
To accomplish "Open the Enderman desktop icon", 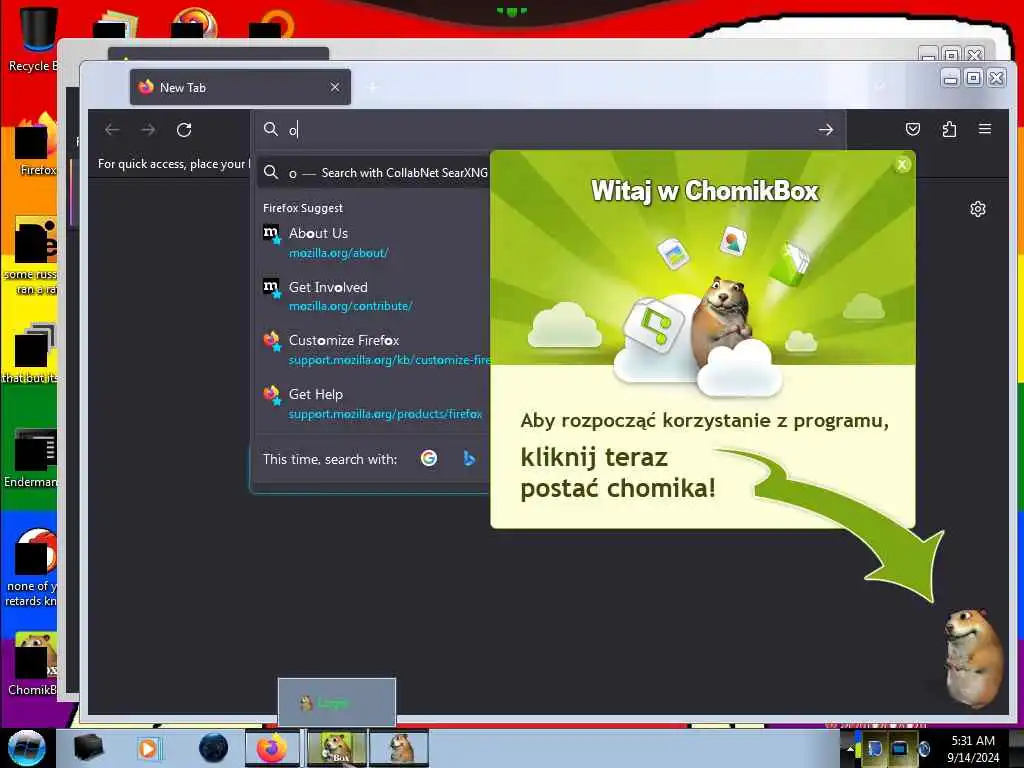I will click(x=31, y=458).
